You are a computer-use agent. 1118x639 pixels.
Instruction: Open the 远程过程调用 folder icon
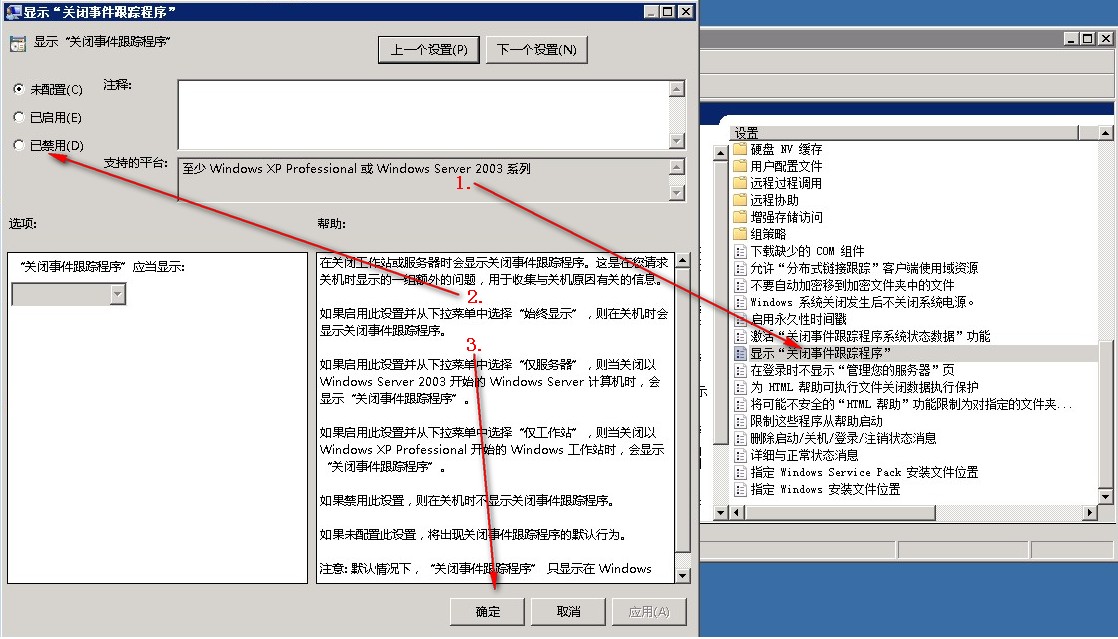[x=740, y=183]
